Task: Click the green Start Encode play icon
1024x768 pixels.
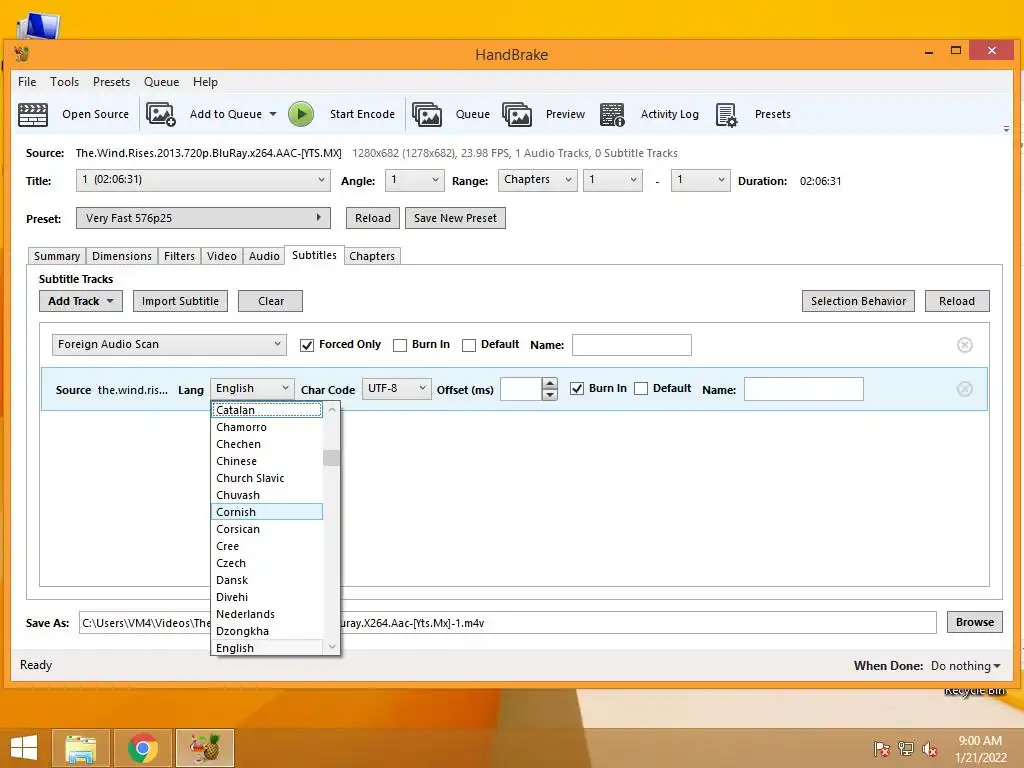Action: pos(301,114)
